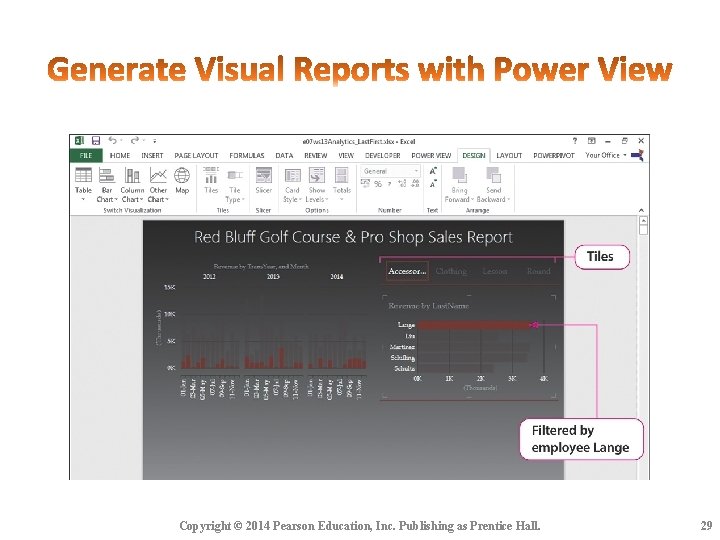Open the Other Chart options

(x=158, y=185)
